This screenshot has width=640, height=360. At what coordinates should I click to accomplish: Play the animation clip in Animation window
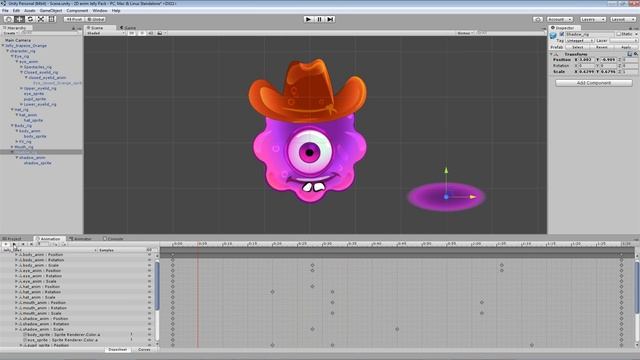(14, 244)
